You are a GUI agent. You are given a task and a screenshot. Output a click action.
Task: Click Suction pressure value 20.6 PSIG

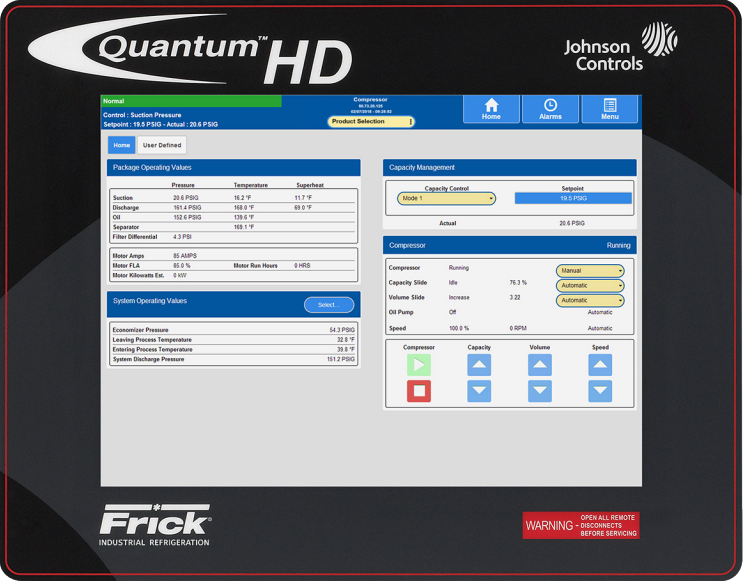[x=186, y=198]
